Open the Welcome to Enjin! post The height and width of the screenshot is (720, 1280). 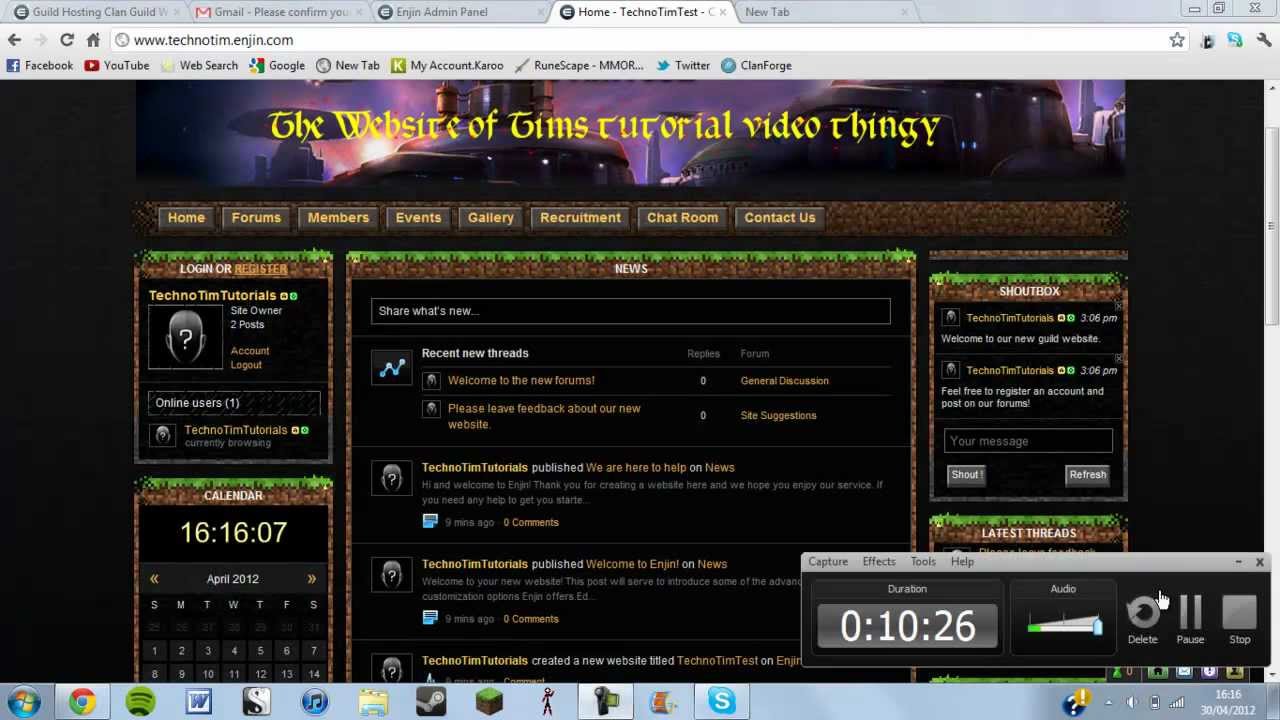(x=632, y=564)
